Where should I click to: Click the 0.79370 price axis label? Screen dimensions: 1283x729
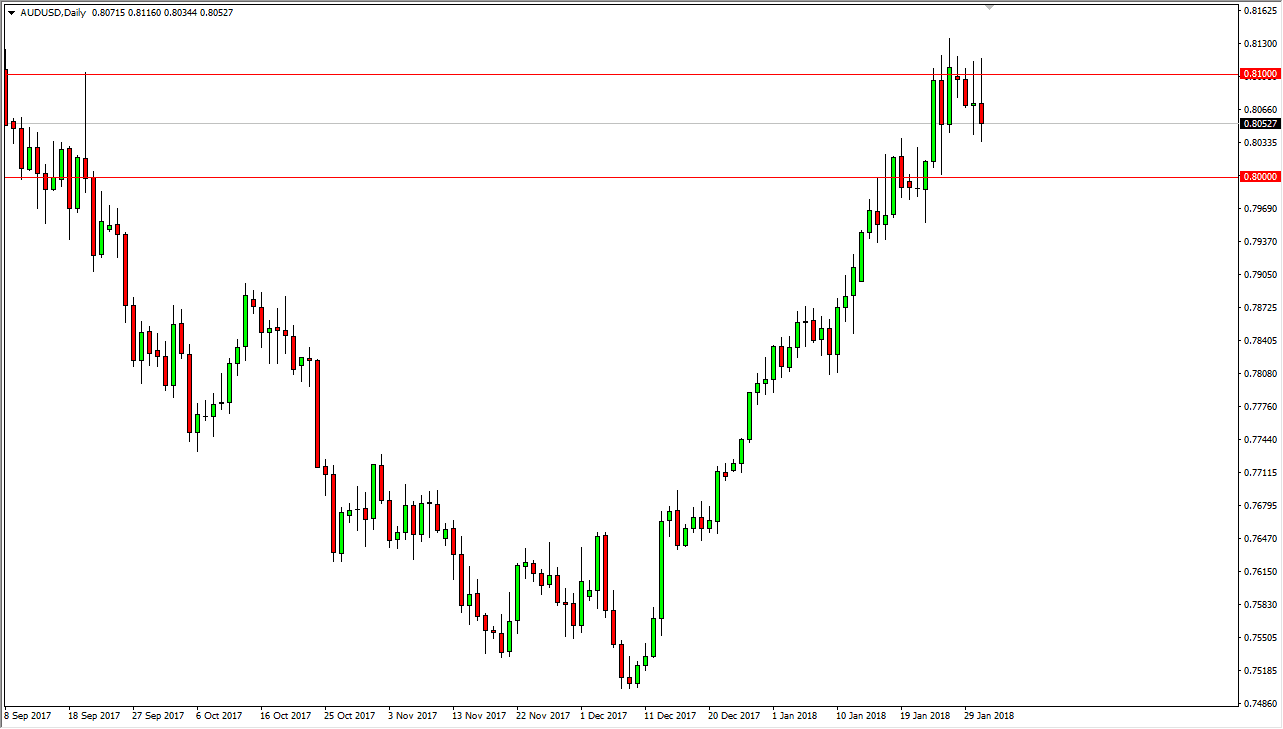pyautogui.click(x=1259, y=242)
